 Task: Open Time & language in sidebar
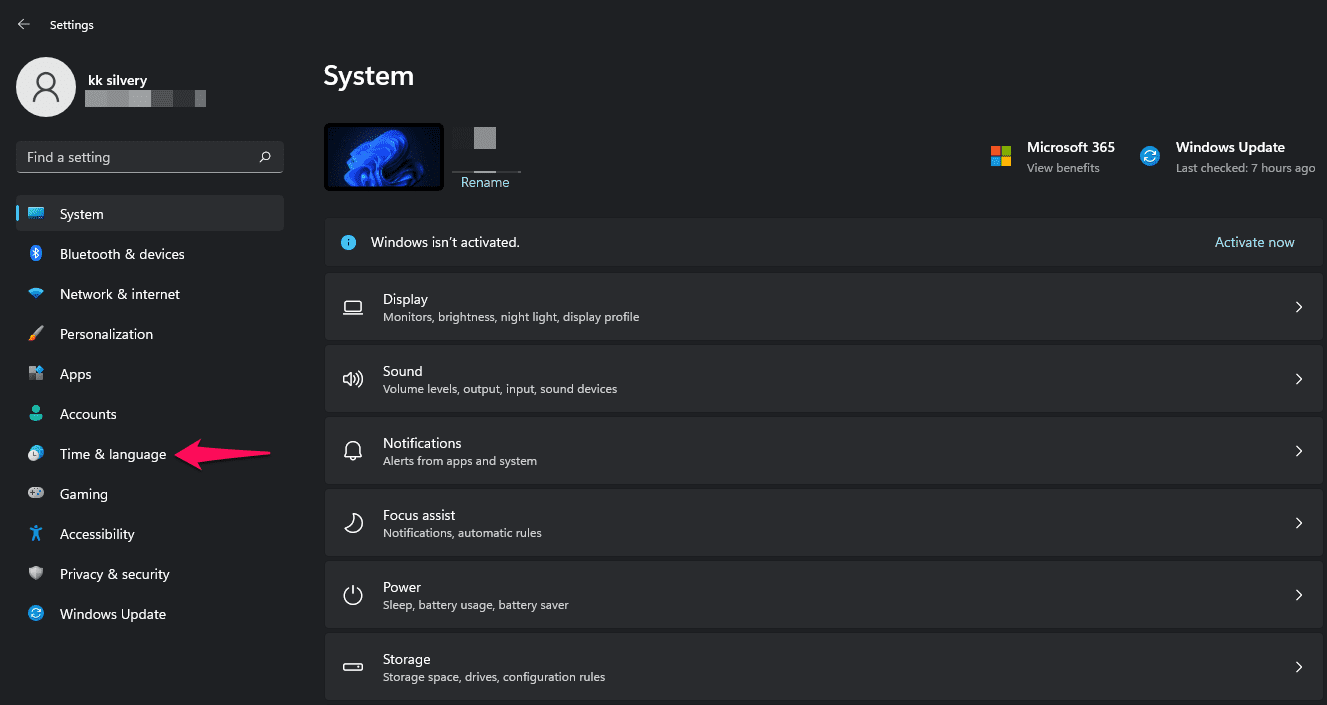[x=112, y=454]
